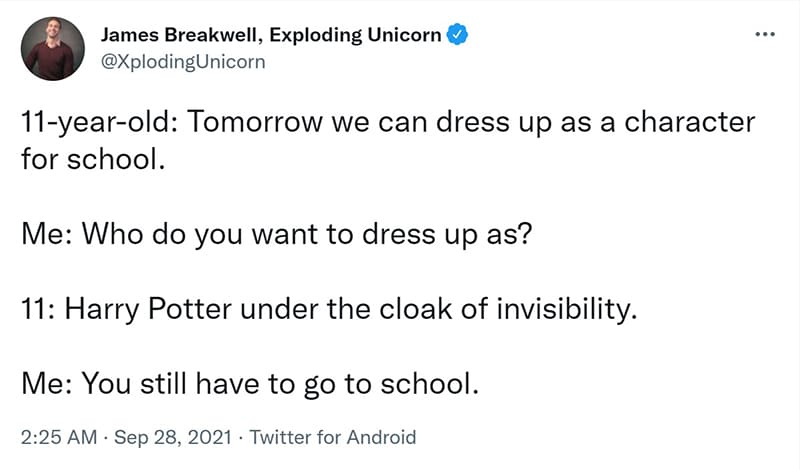
Task: Click the 2:25 AM timestamp
Action: coord(59,437)
